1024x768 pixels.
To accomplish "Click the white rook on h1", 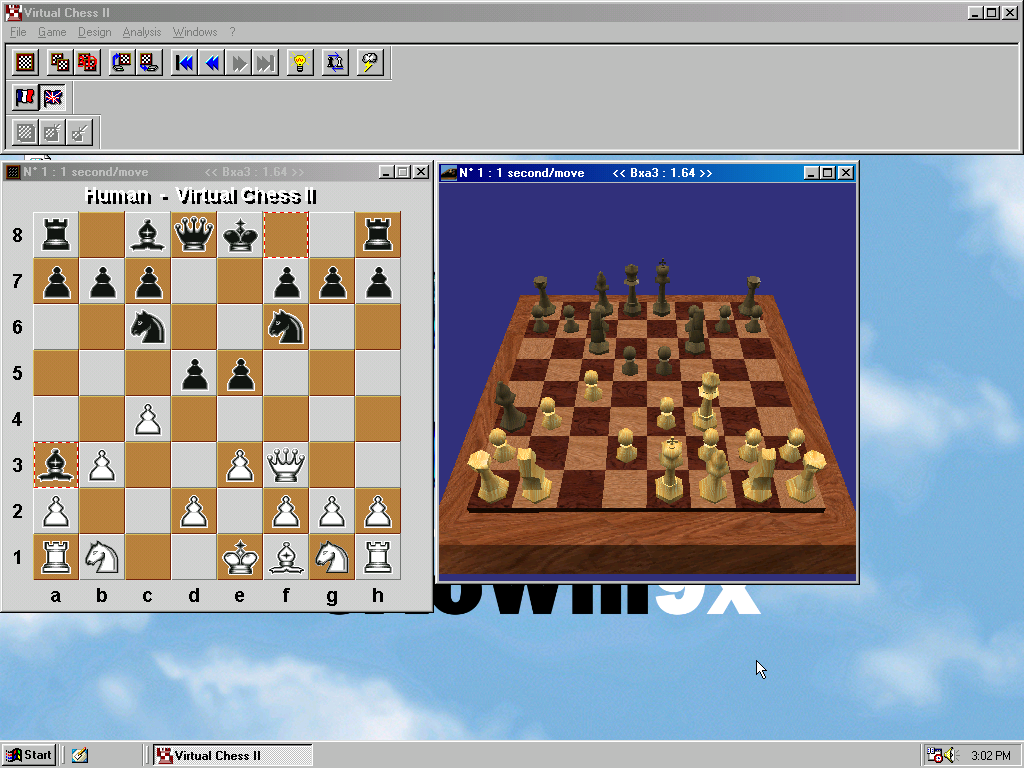I will click(378, 556).
